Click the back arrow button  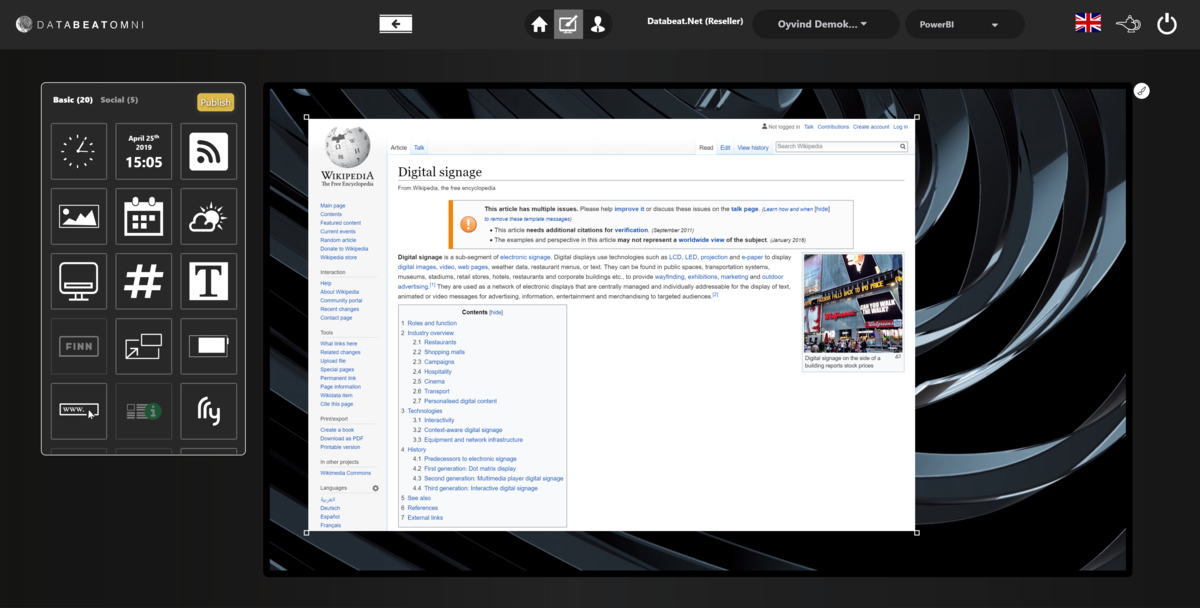tap(395, 22)
